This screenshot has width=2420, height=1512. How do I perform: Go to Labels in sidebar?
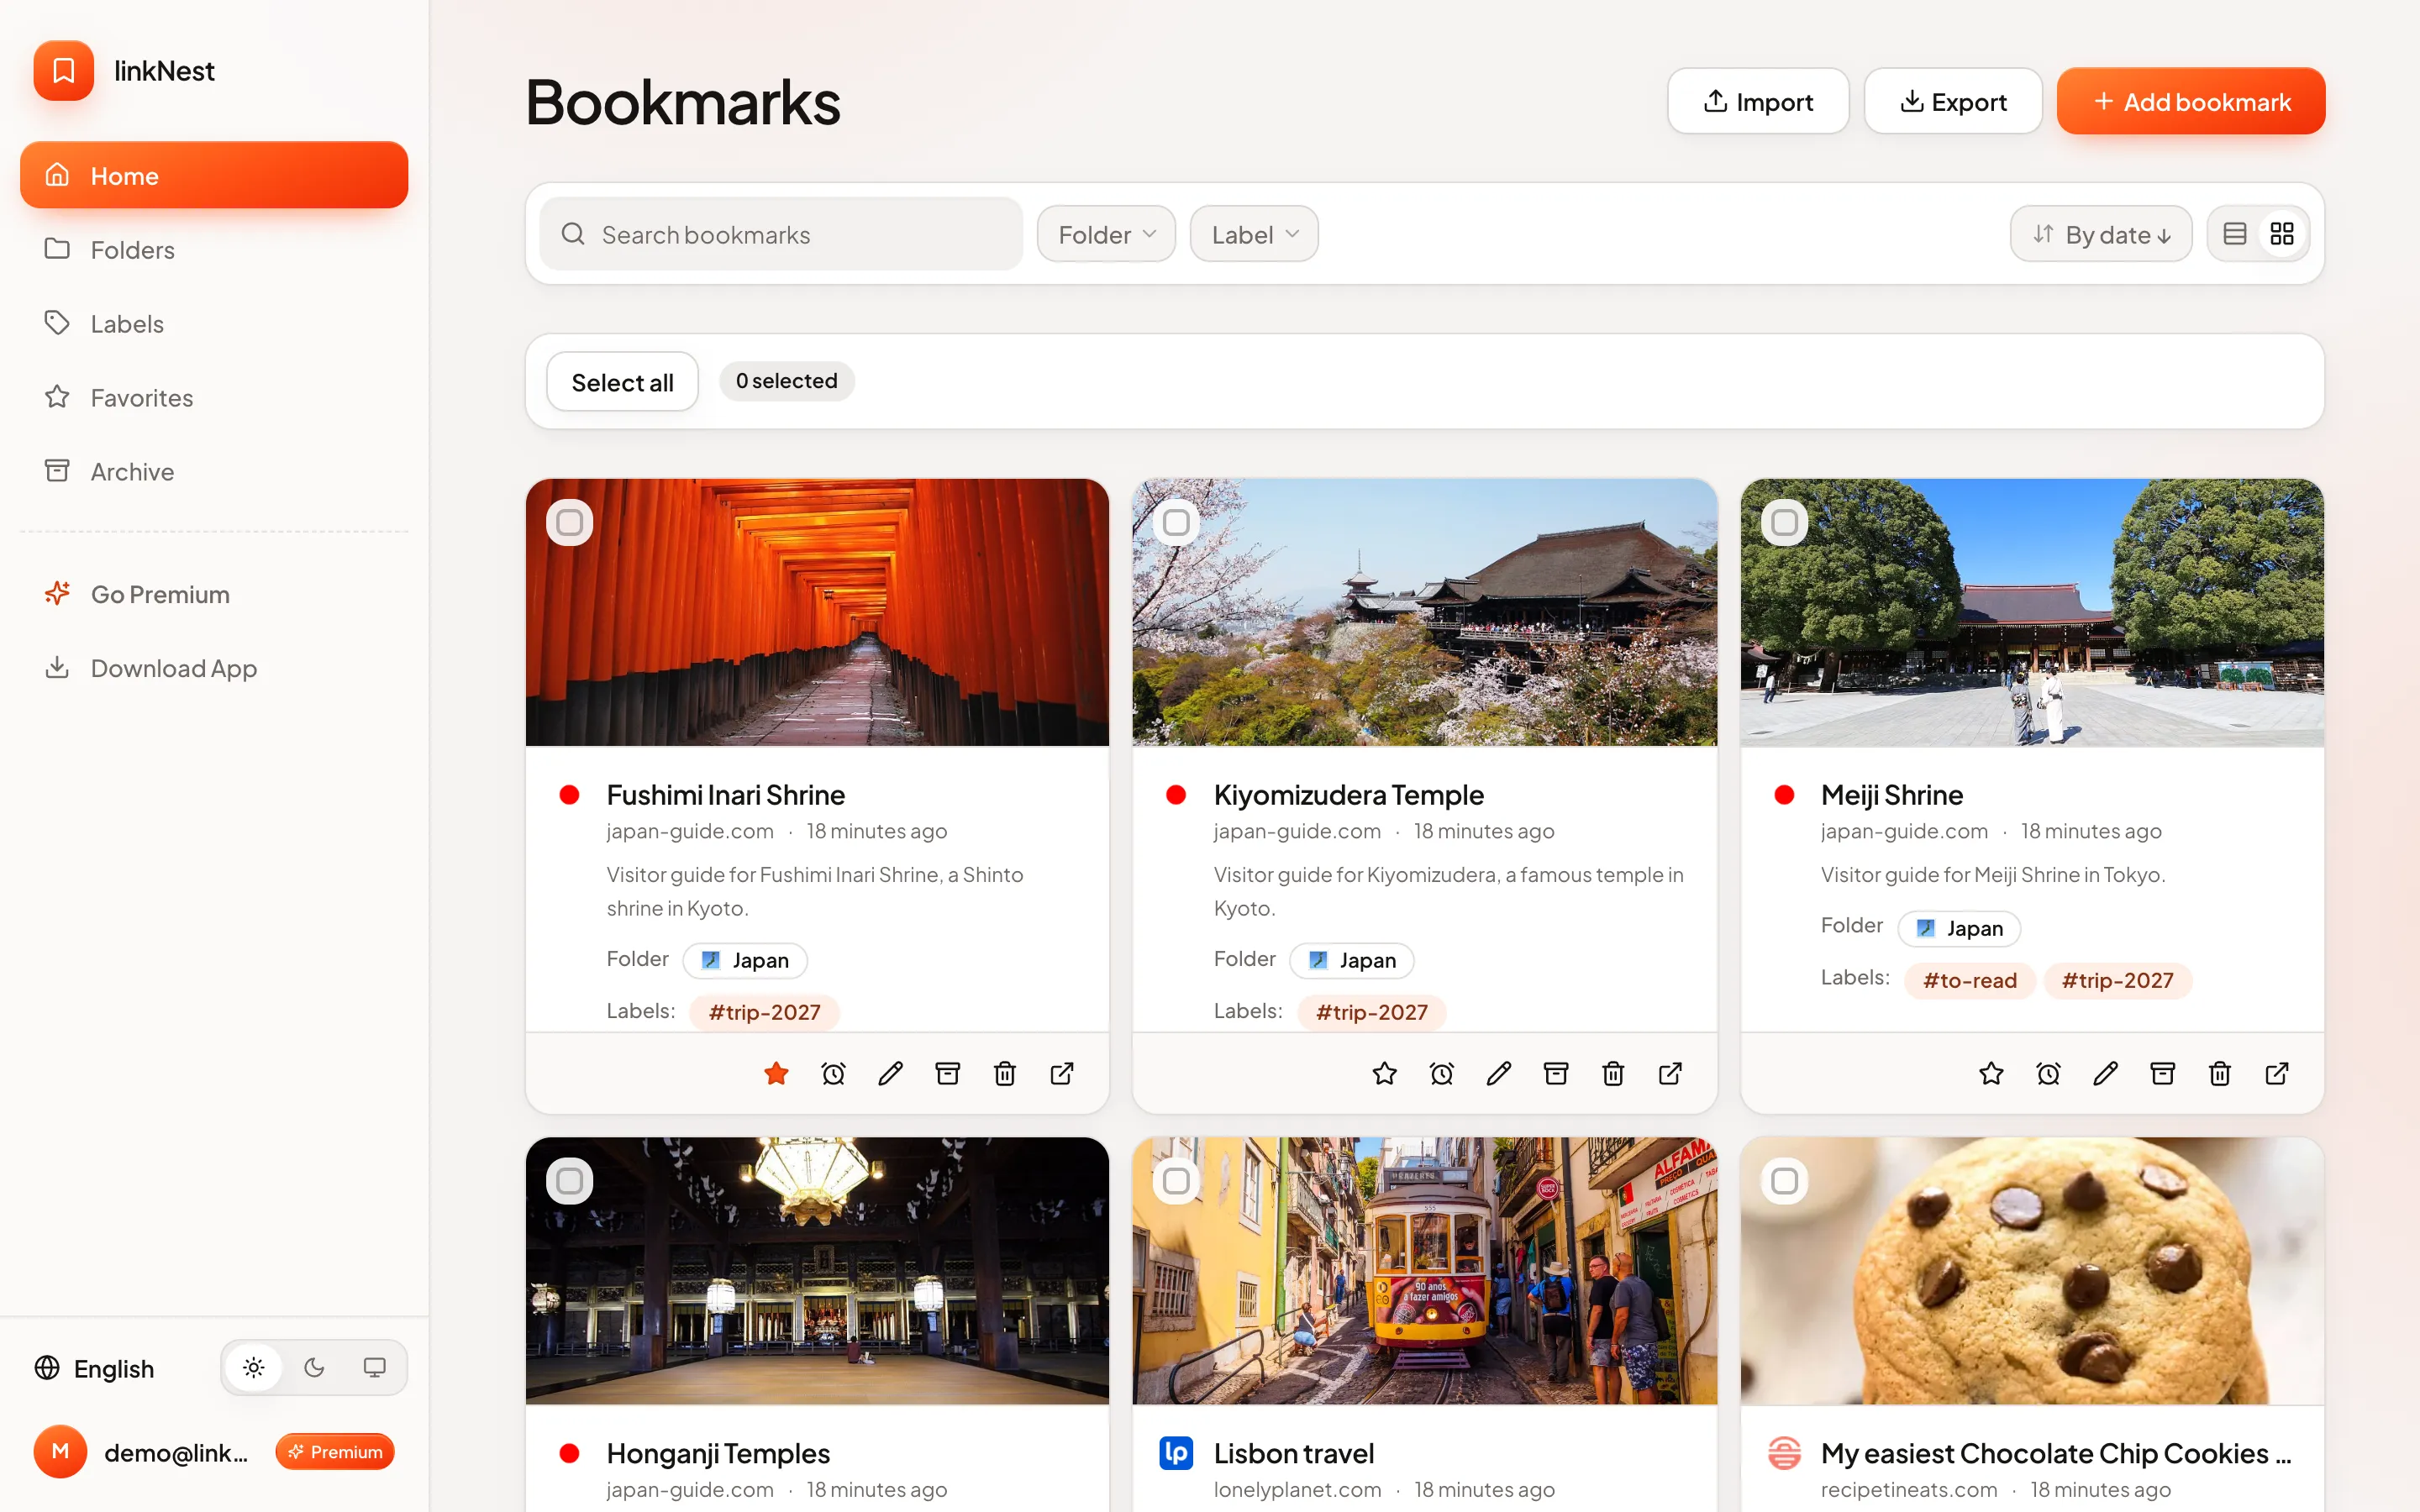click(214, 323)
